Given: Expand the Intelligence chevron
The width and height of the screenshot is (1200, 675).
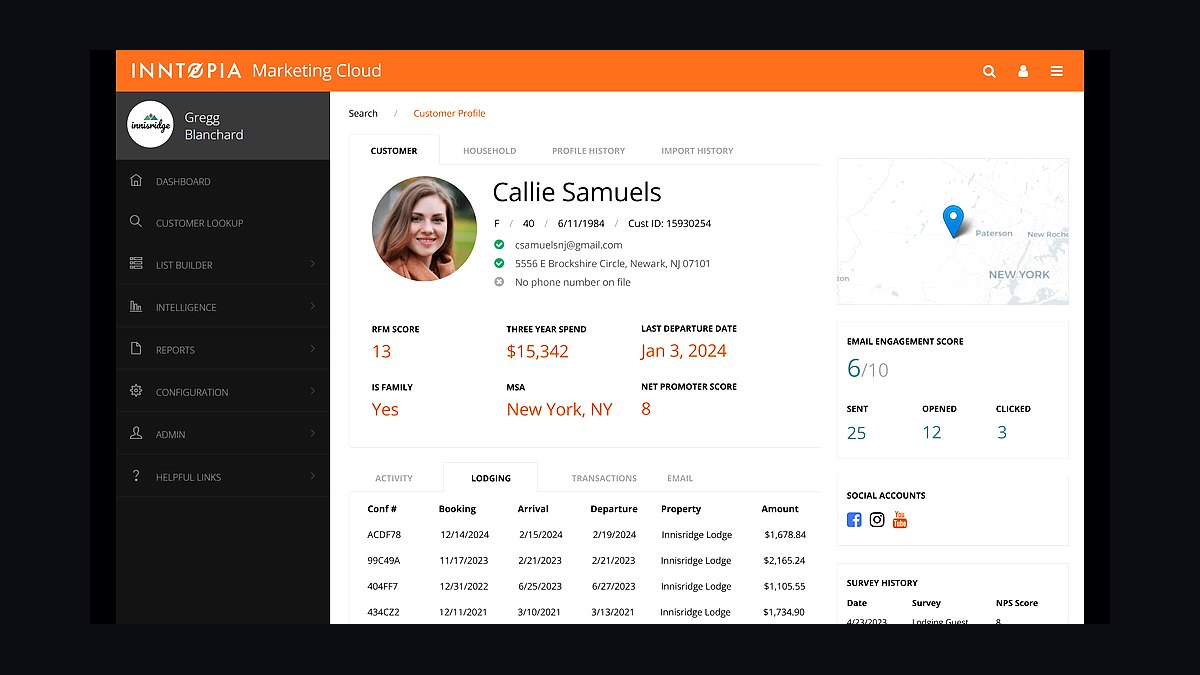Looking at the screenshot, I should (312, 306).
